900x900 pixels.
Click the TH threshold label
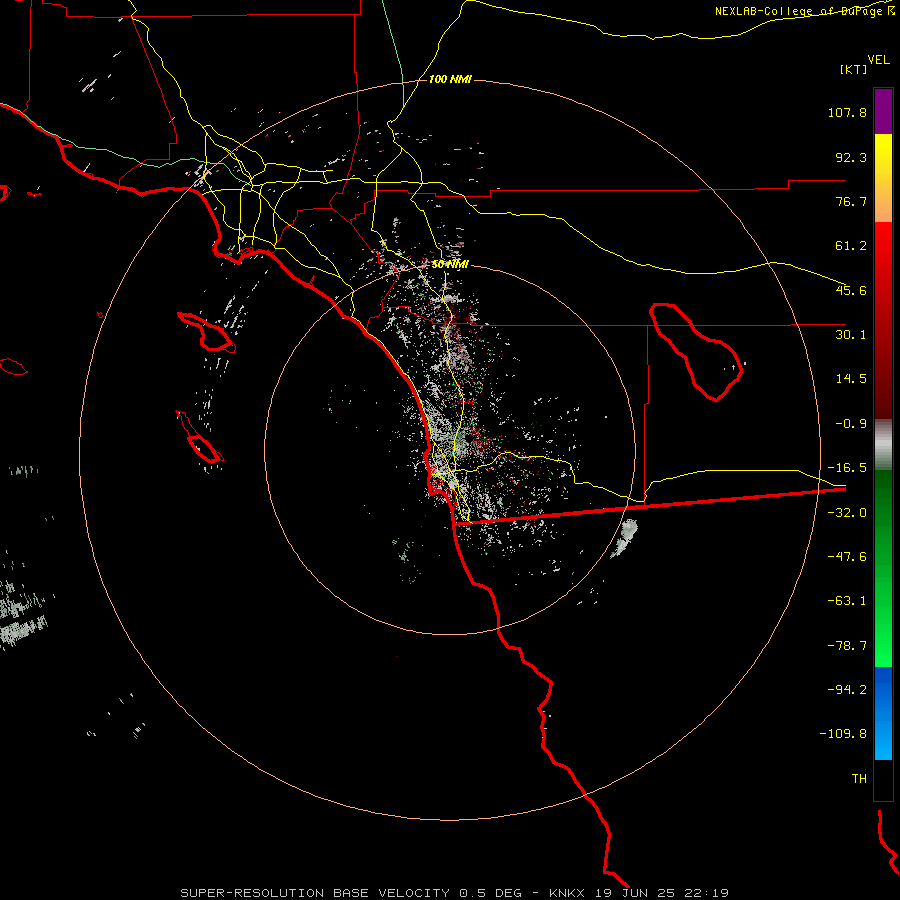(x=859, y=779)
